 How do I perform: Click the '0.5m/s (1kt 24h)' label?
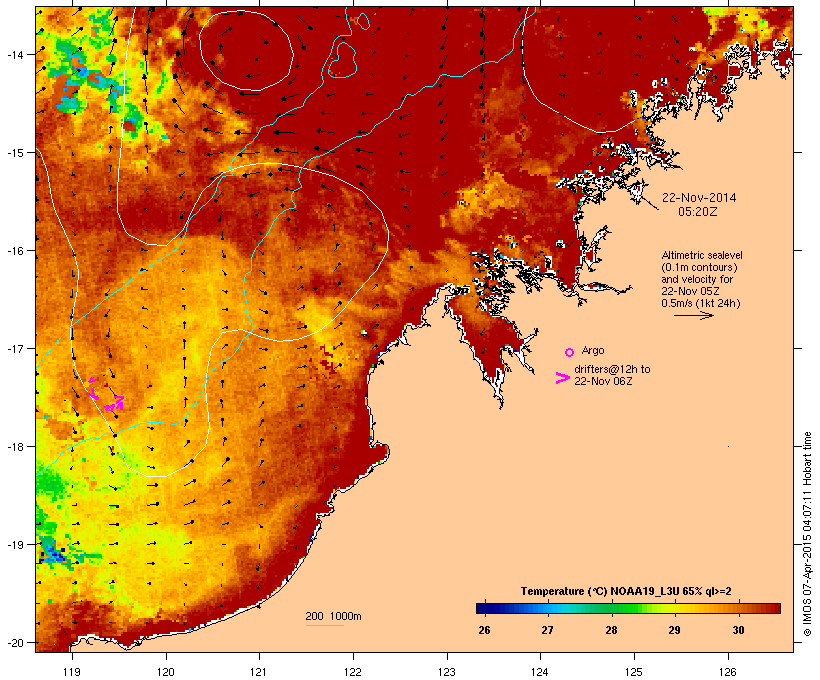pyautogui.click(x=701, y=303)
